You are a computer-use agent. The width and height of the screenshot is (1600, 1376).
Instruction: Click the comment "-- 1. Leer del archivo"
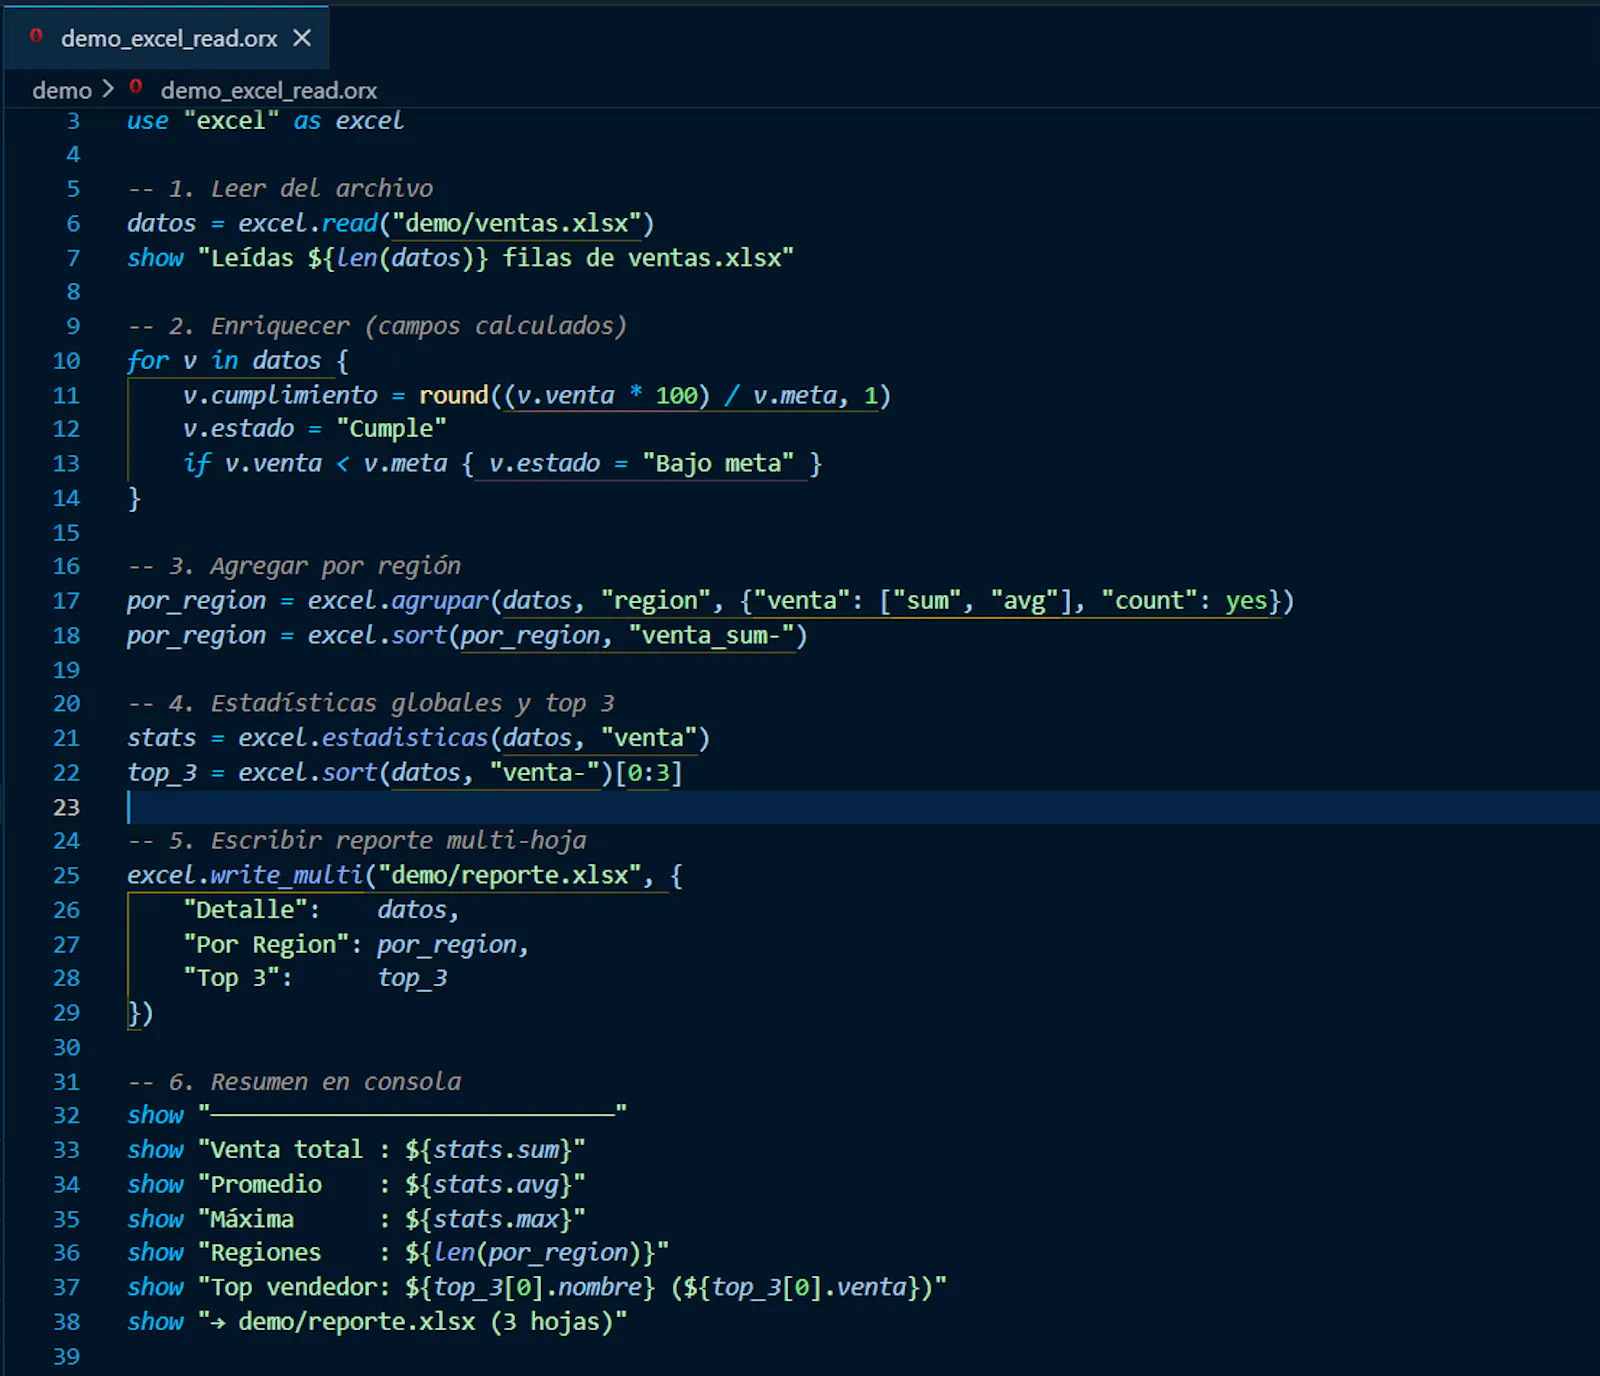coord(280,189)
